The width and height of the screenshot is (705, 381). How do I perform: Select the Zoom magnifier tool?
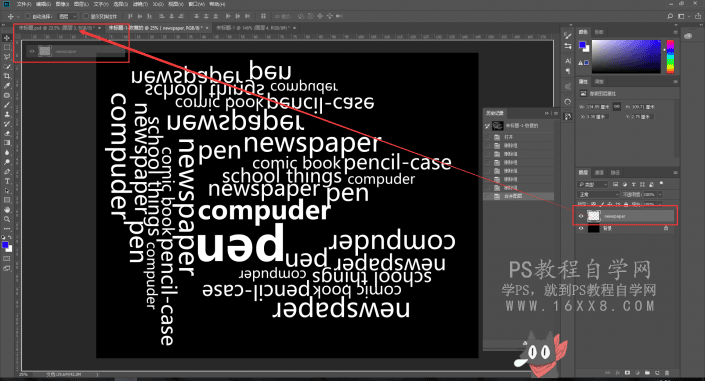pyautogui.click(x=7, y=220)
